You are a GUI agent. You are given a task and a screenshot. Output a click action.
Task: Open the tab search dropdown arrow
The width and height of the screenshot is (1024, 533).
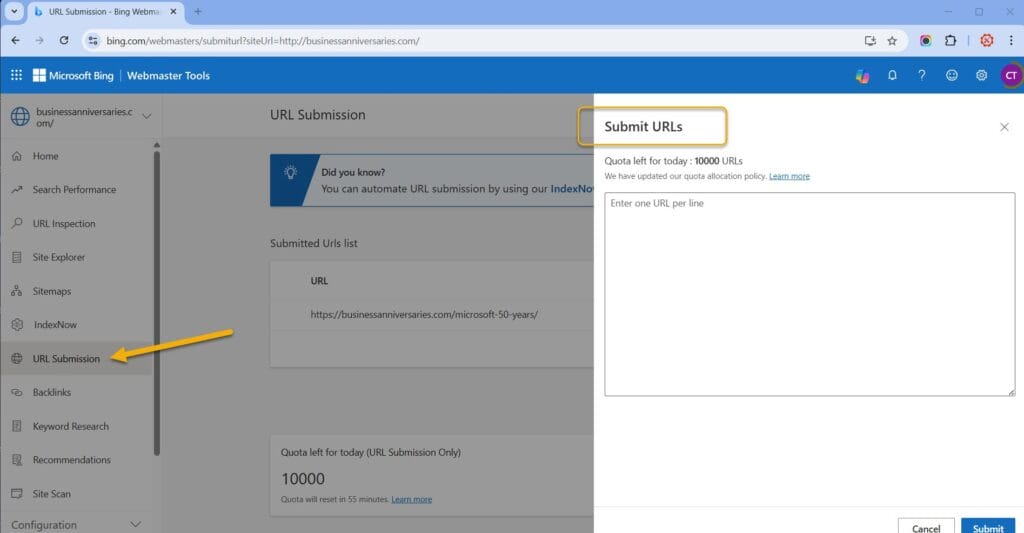[x=14, y=11]
